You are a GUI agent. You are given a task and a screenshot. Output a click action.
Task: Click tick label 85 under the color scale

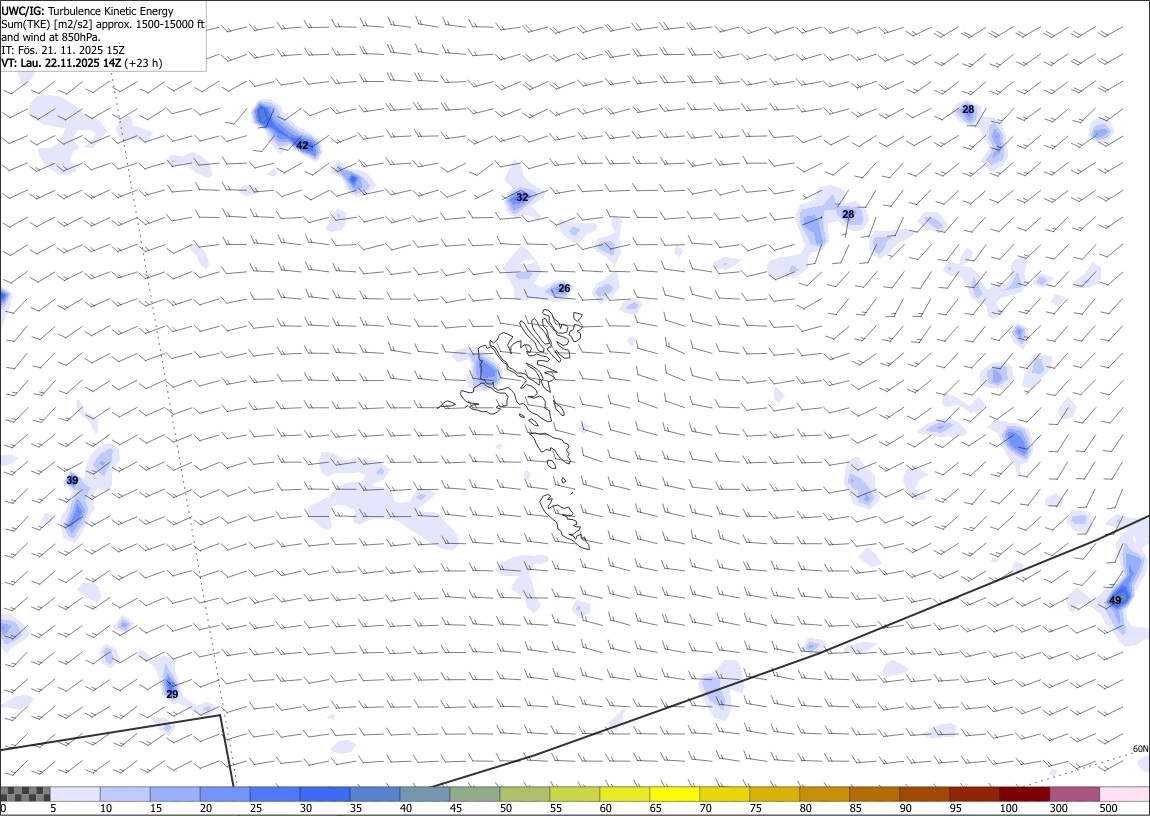tap(855, 808)
